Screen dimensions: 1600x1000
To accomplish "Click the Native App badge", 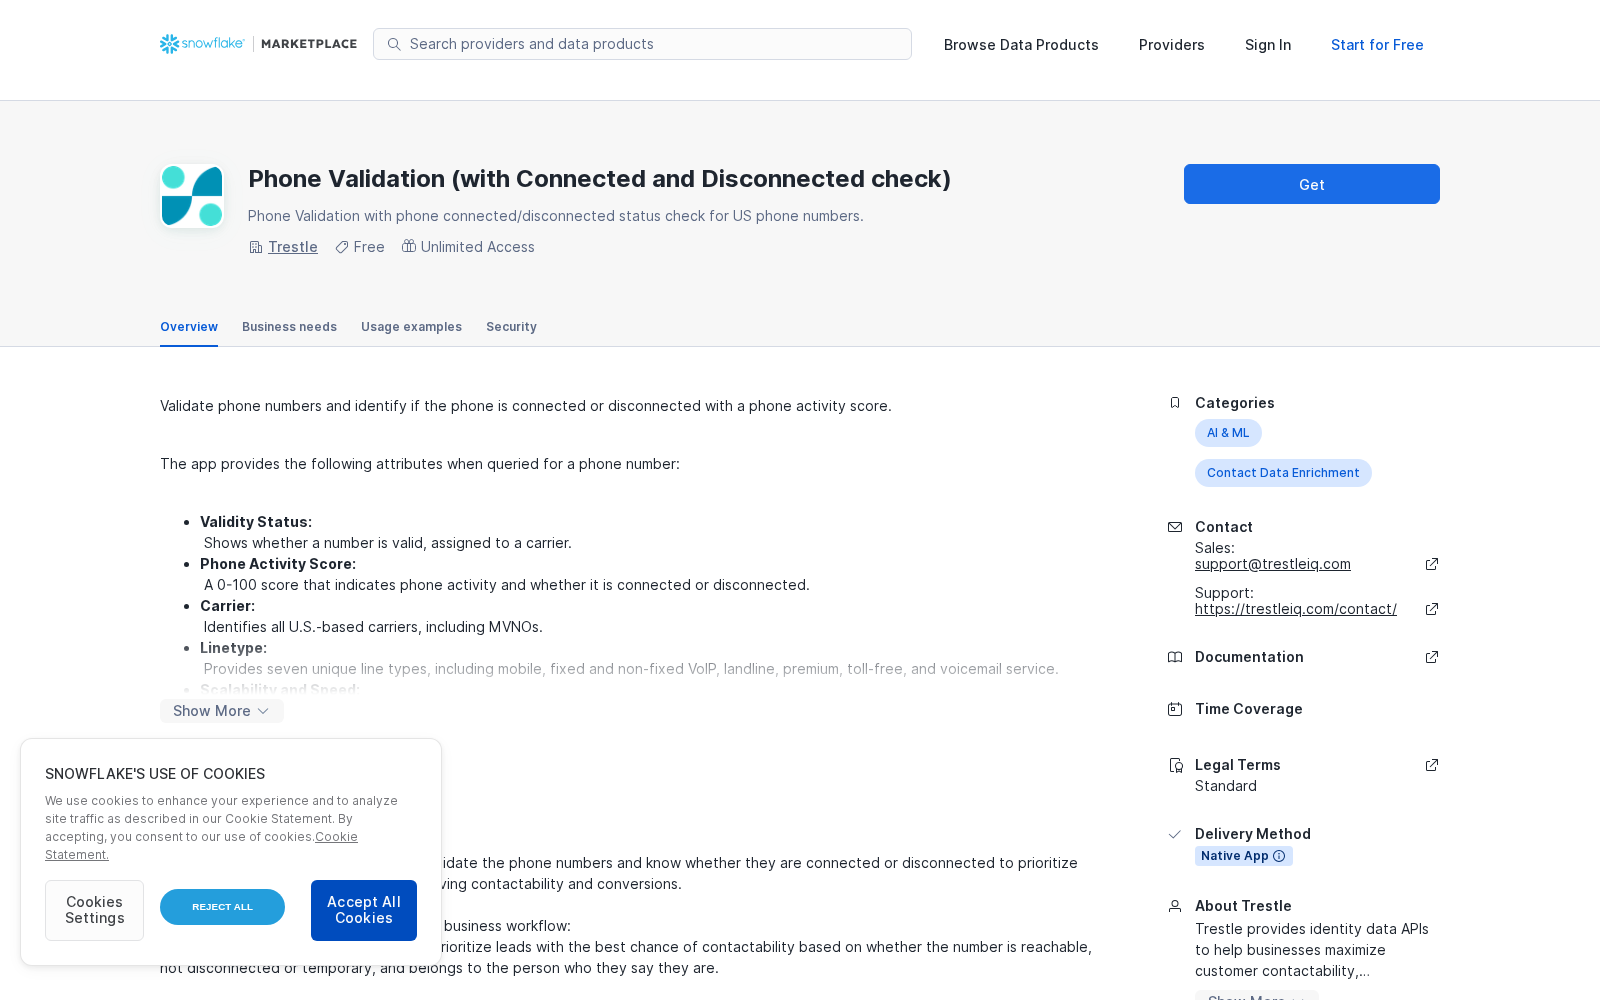I will (x=1244, y=856).
